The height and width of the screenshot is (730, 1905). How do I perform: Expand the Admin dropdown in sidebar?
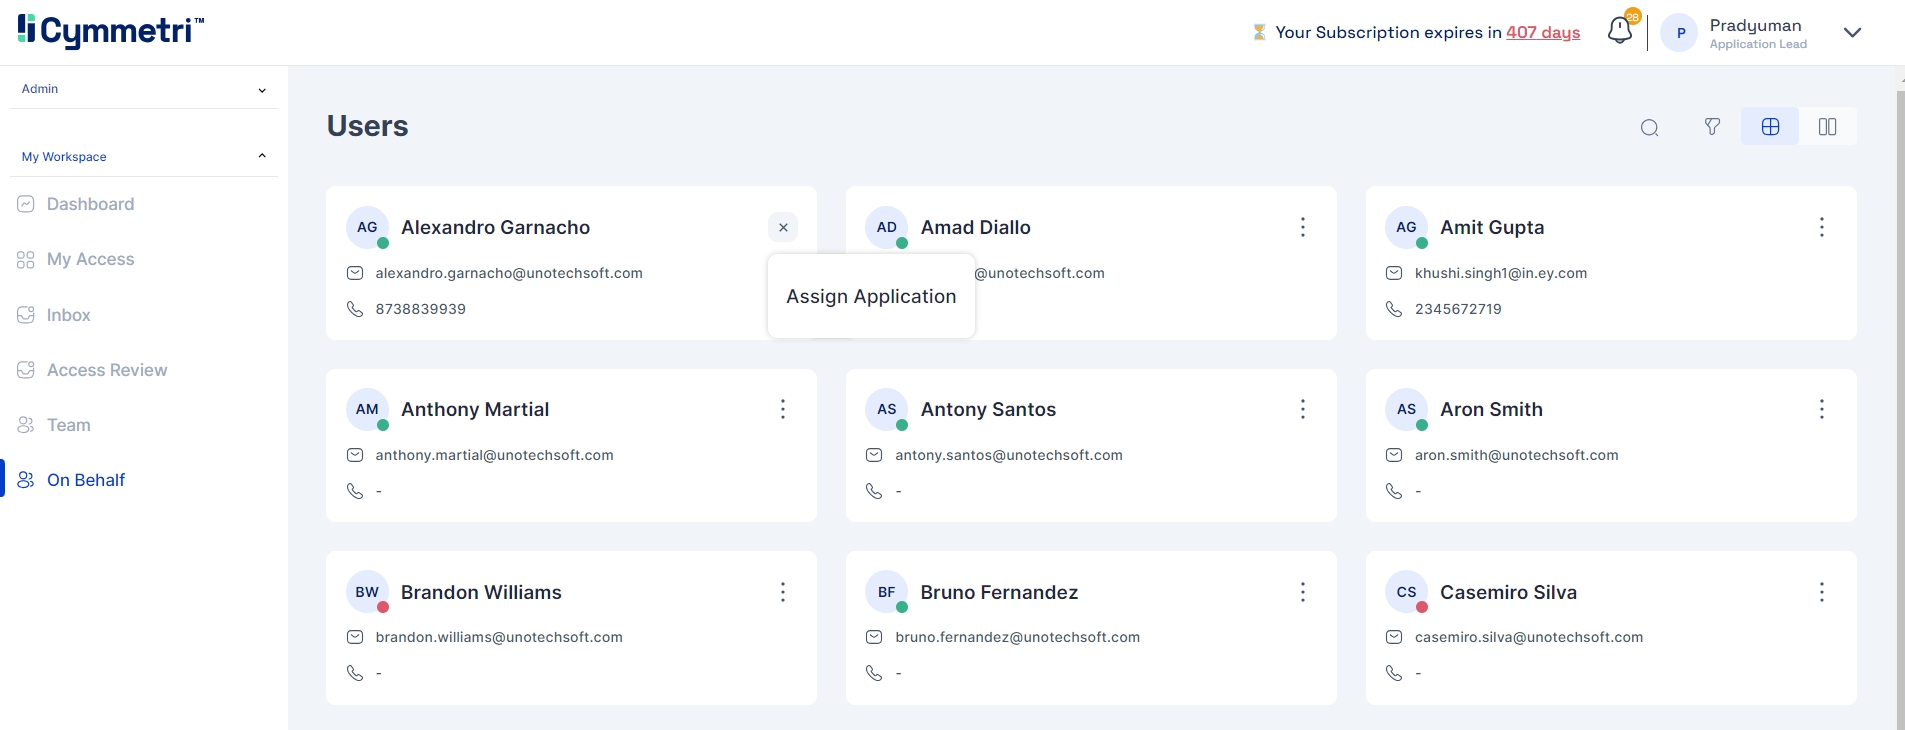point(262,90)
